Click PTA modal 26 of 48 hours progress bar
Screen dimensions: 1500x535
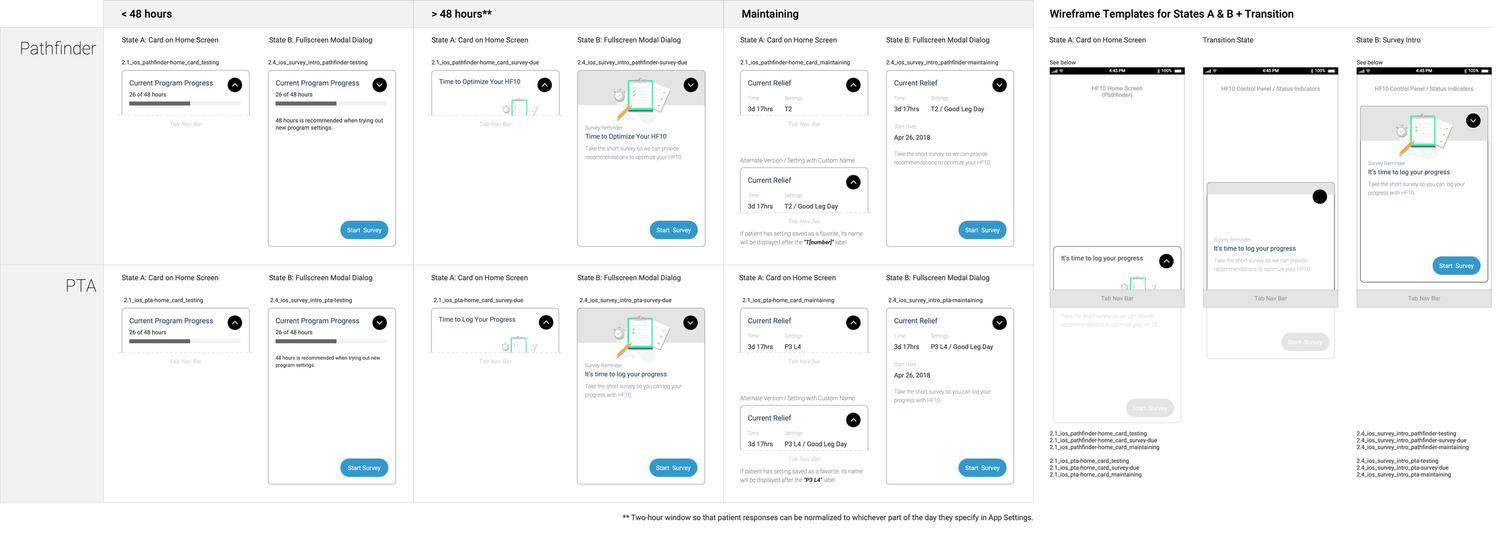tap(330, 340)
